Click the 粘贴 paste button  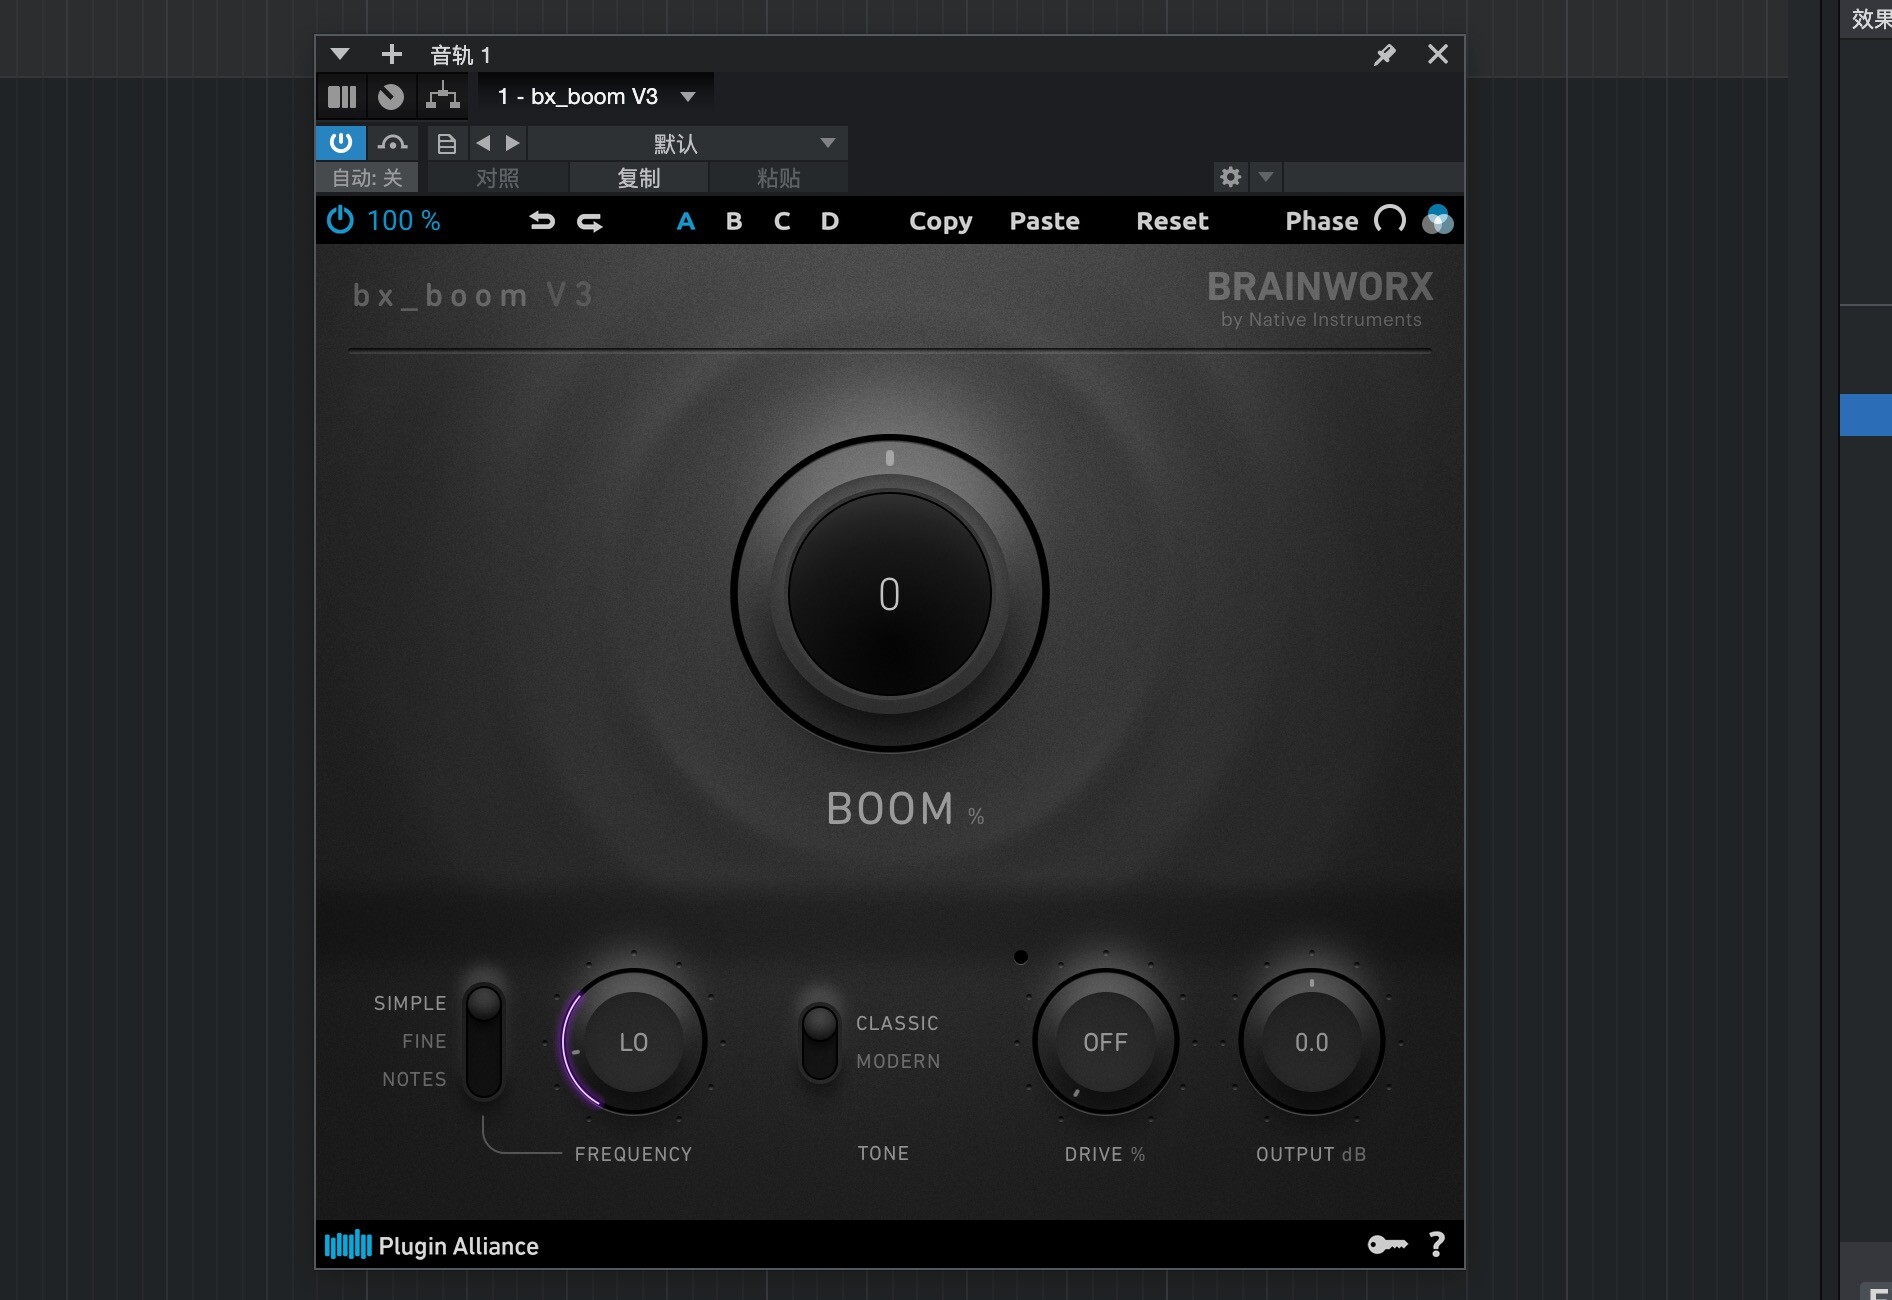[779, 178]
